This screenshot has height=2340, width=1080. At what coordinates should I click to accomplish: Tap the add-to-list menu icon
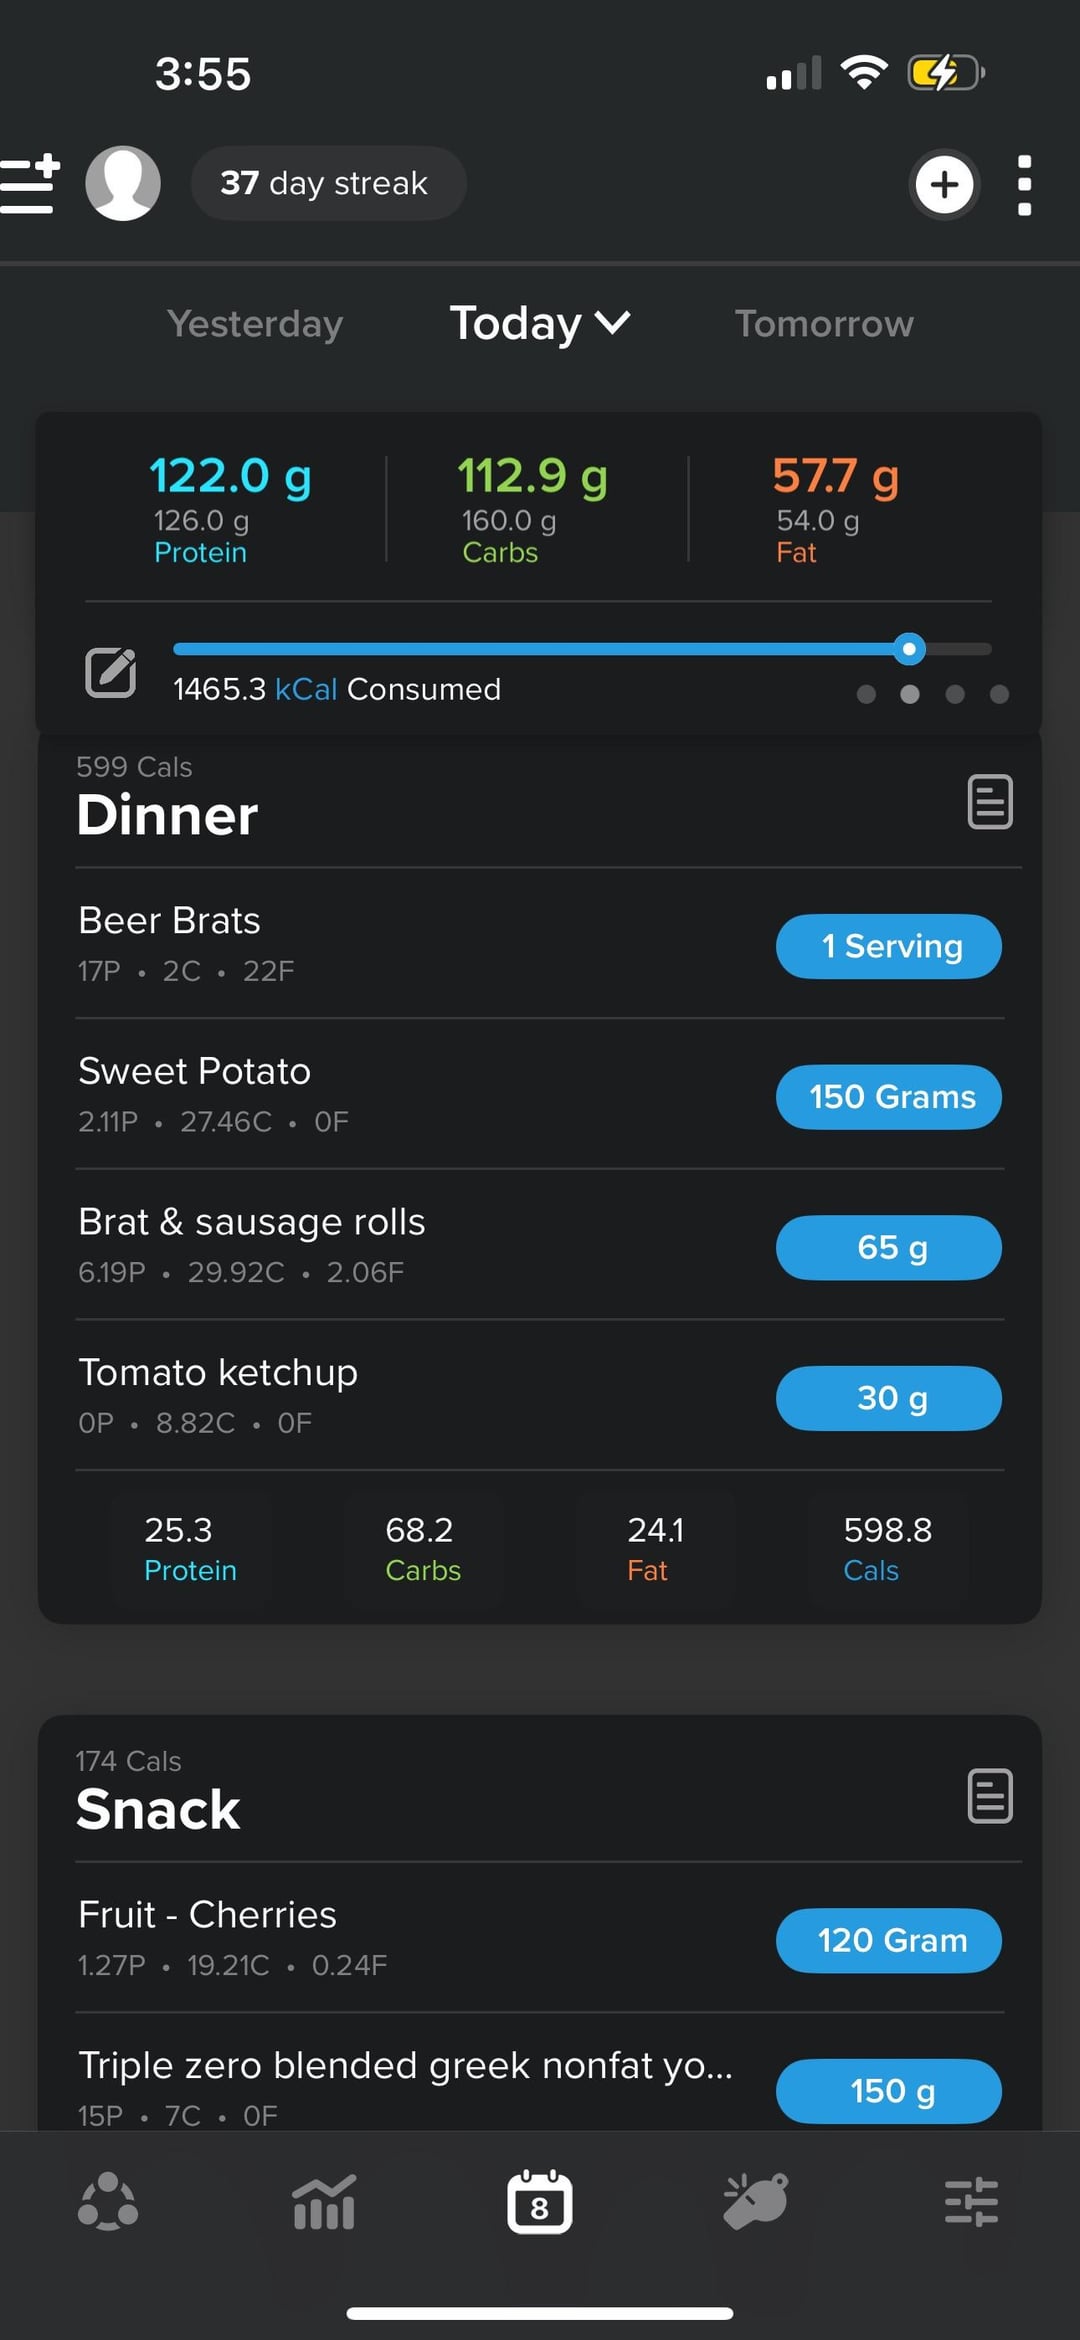tap(30, 184)
